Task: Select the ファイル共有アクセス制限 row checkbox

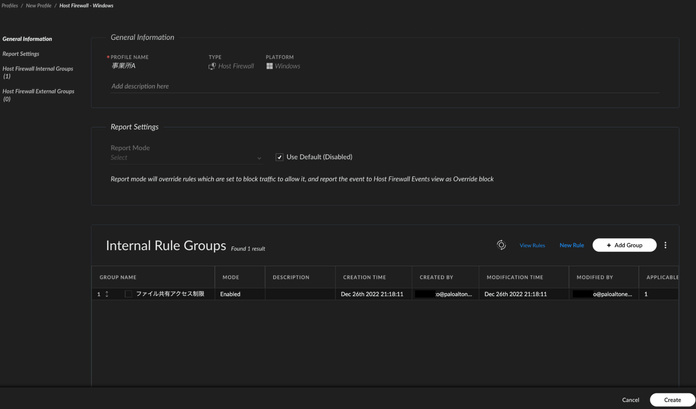Action: point(129,294)
